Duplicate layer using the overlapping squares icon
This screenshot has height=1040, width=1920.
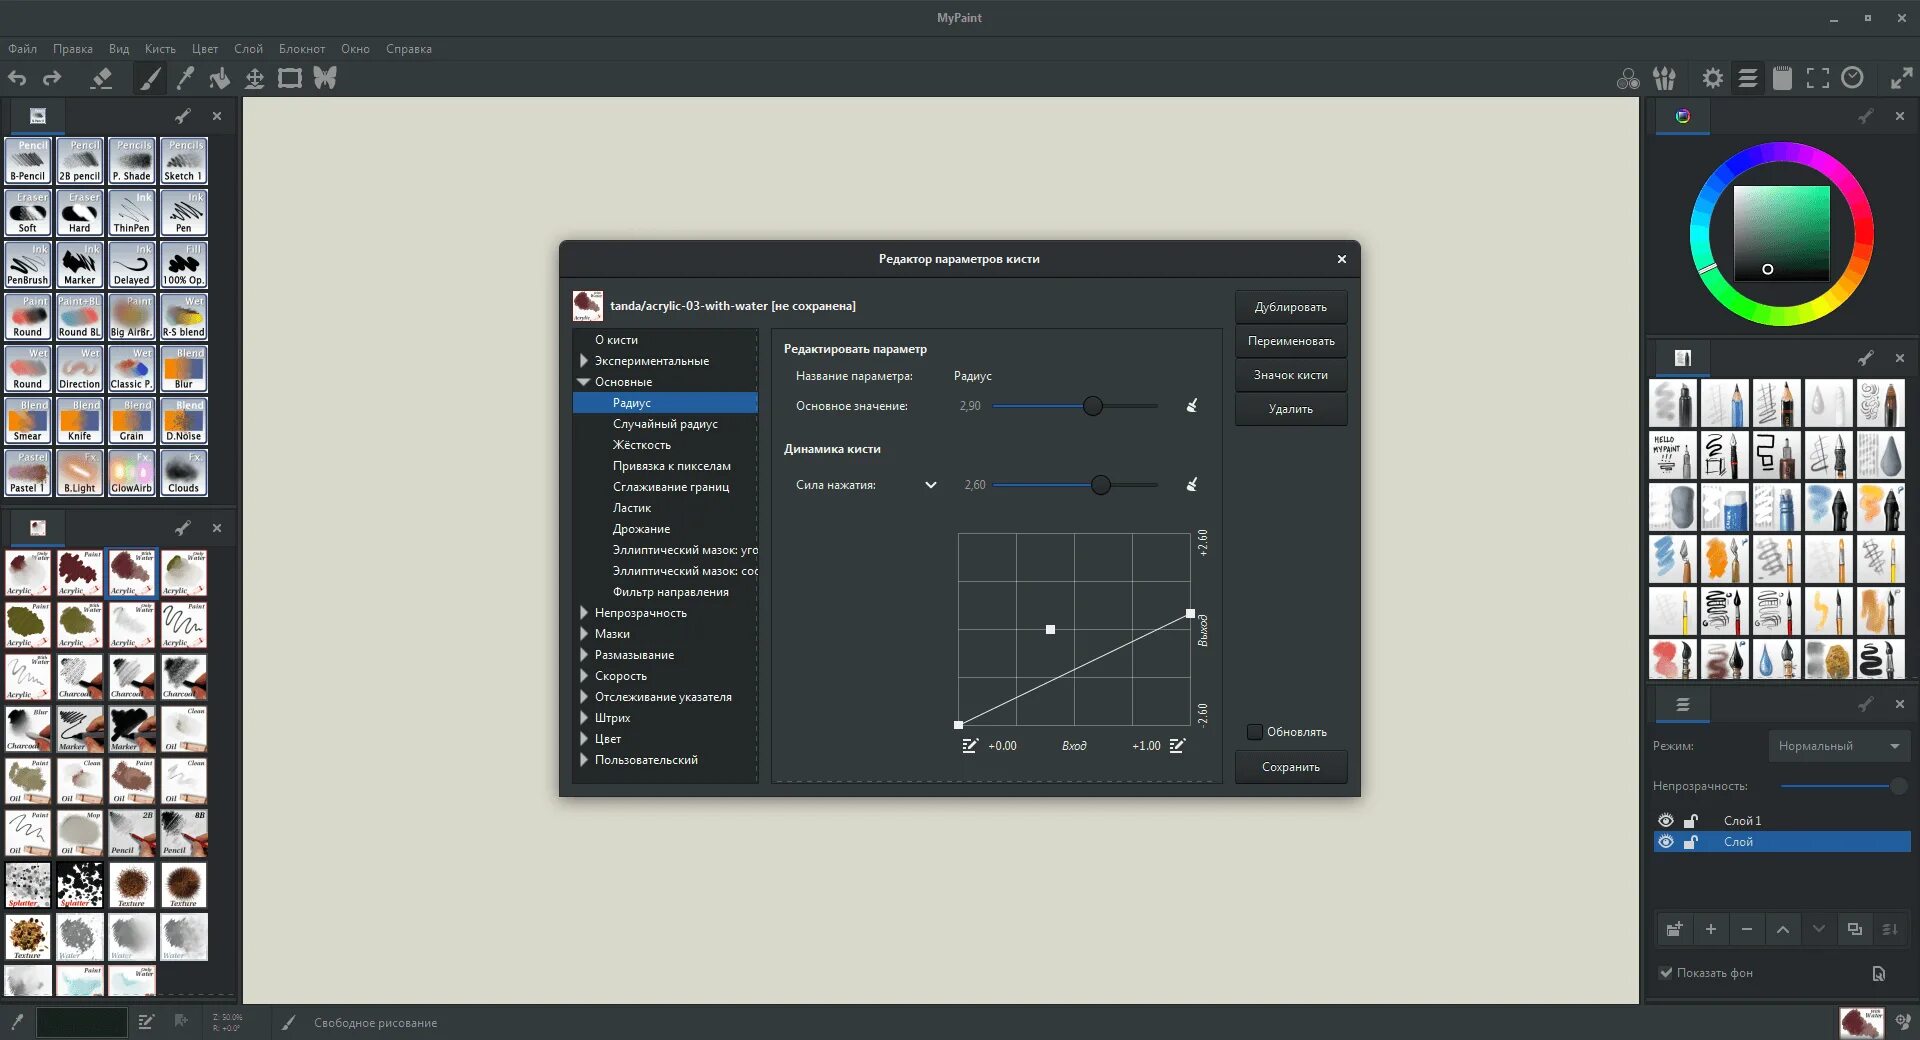pyautogui.click(x=1855, y=929)
